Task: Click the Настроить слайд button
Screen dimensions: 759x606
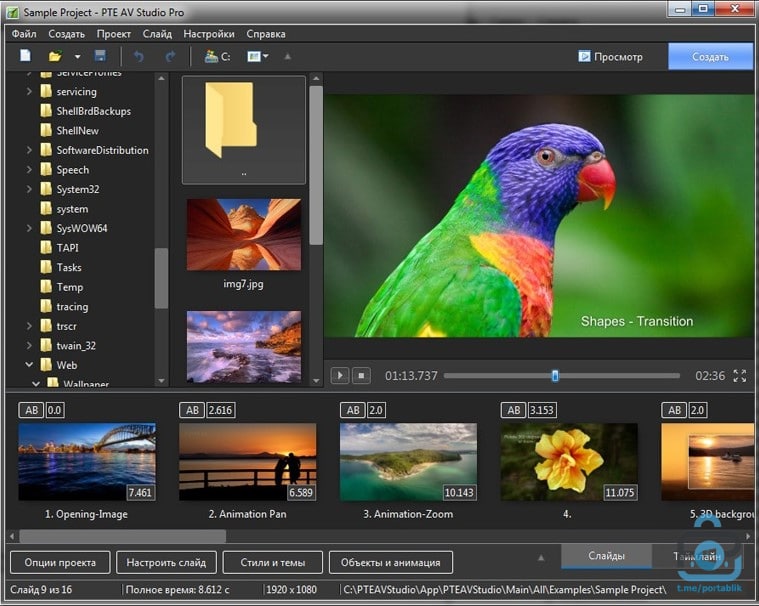Action: 166,562
